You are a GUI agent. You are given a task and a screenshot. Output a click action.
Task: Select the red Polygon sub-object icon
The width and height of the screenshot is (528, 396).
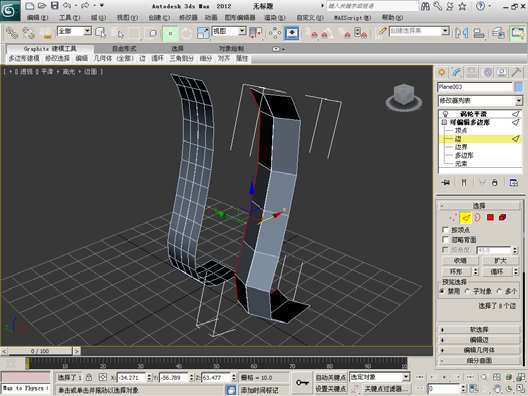coord(490,218)
